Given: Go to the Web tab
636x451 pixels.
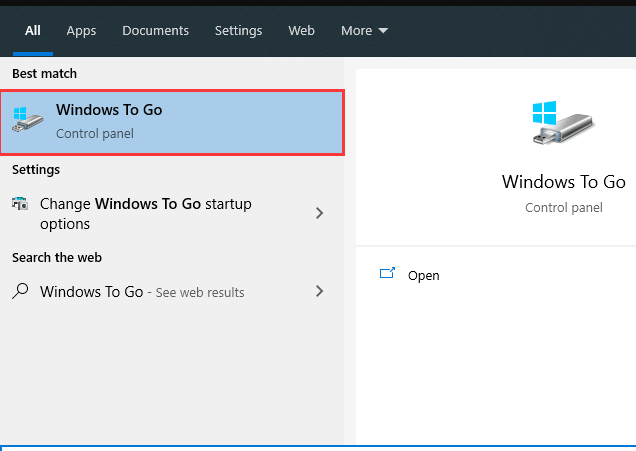Looking at the screenshot, I should click(x=301, y=31).
